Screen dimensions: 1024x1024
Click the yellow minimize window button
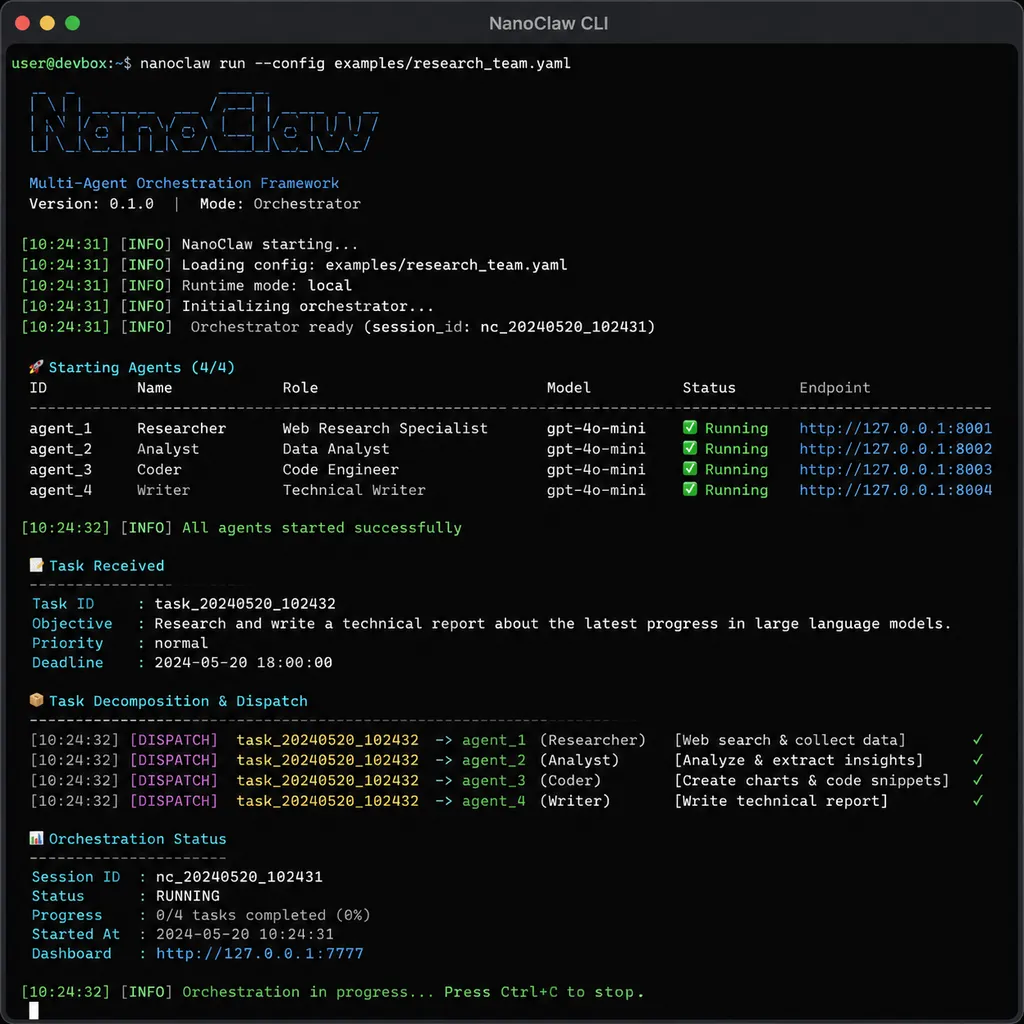point(48,24)
